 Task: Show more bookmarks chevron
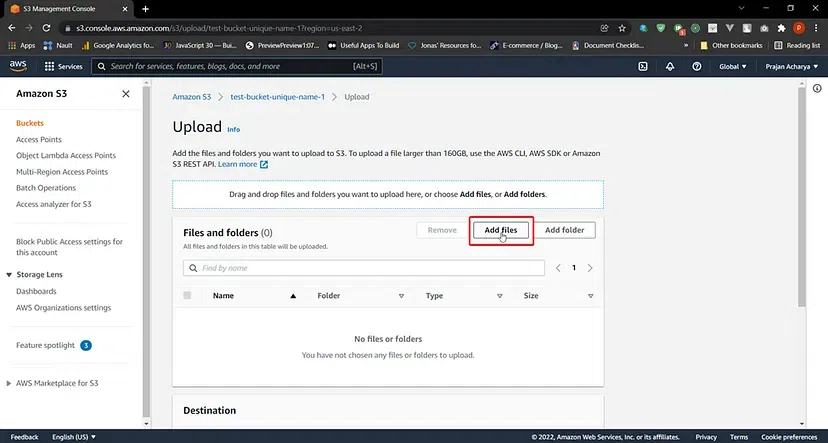pyautogui.click(x=686, y=45)
